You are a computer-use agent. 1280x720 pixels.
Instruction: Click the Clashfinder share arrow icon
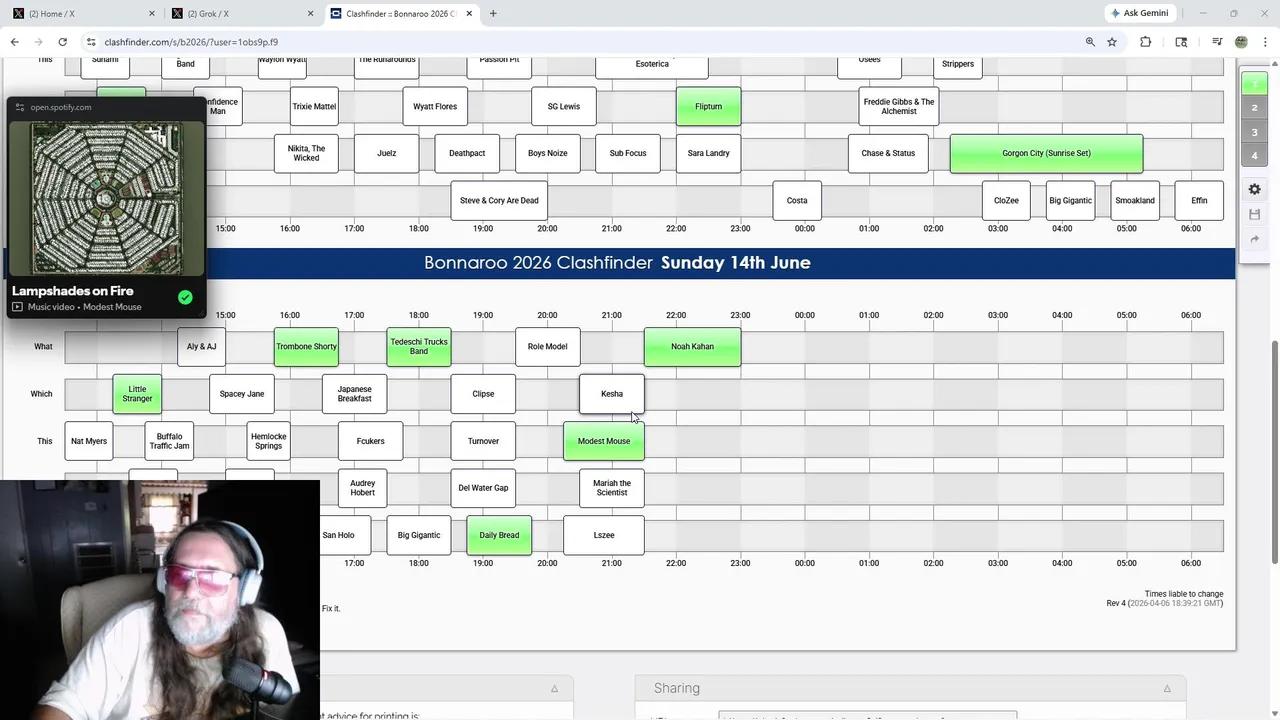[1254, 239]
